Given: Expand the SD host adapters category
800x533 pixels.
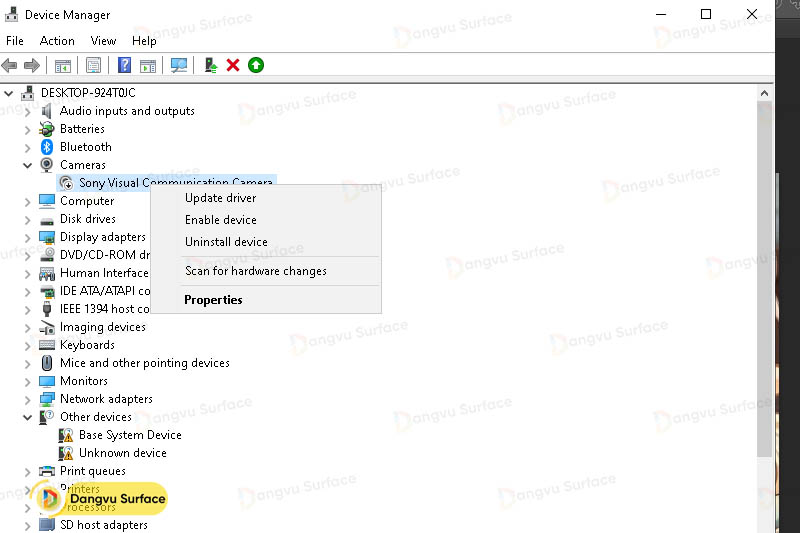Looking at the screenshot, I should tap(28, 525).
